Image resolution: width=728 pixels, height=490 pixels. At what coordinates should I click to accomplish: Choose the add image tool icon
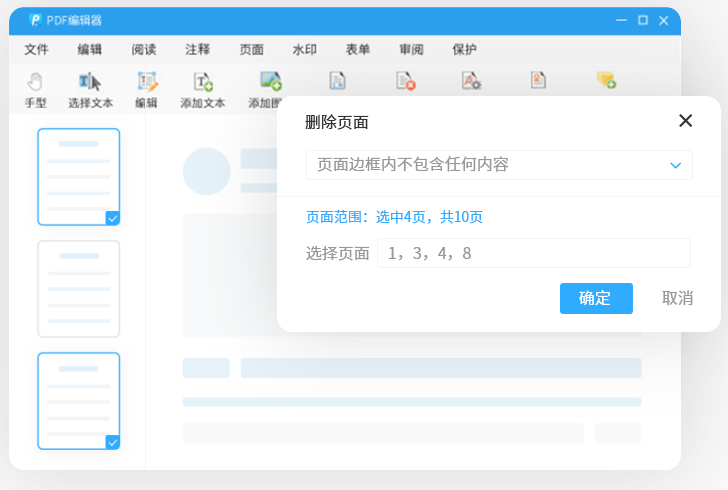[271, 81]
